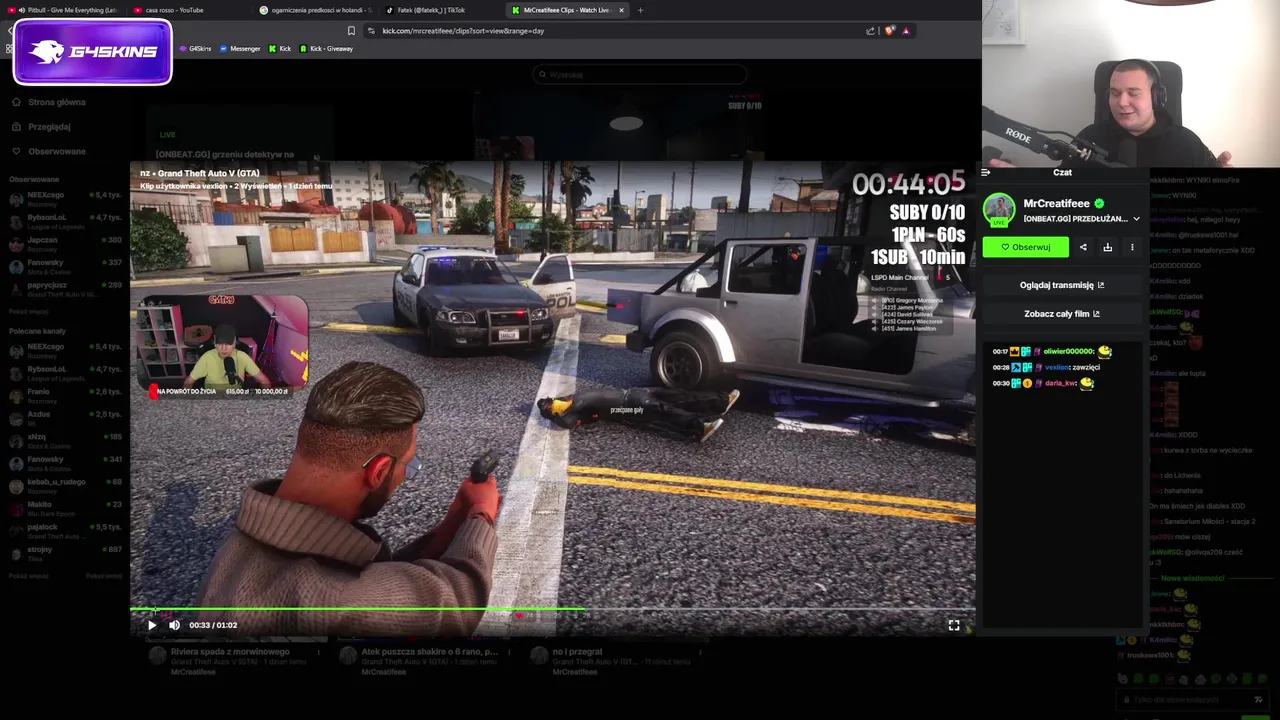1280x720 pixels.
Task: Open Makito recommended channel
Action: [x=65, y=508]
